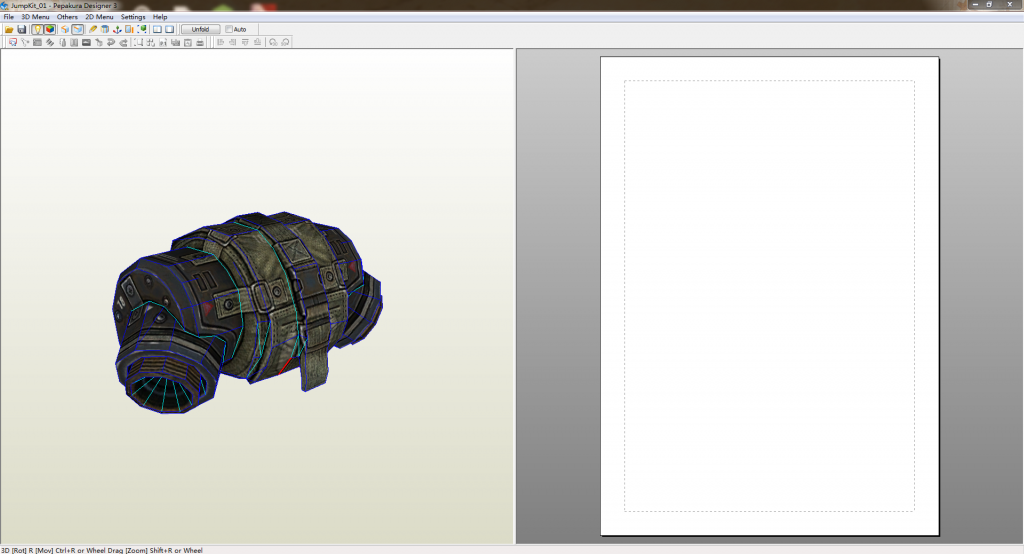This screenshot has width=1024, height=554.
Task: Select the pencil edit tool
Action: point(93,29)
